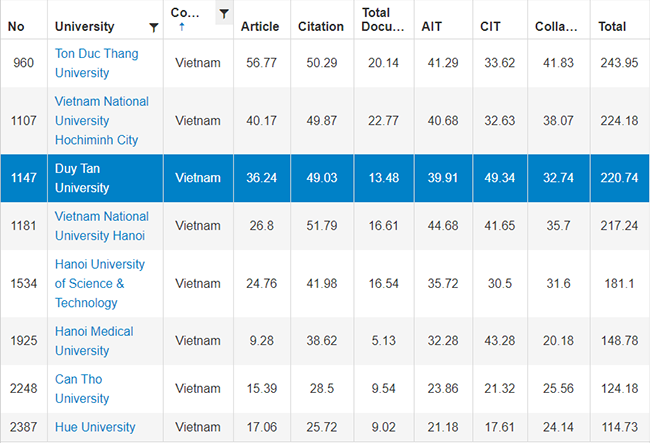Viewport: 650px width, 443px height.
Task: Click the CIT column header
Action: (x=491, y=26)
